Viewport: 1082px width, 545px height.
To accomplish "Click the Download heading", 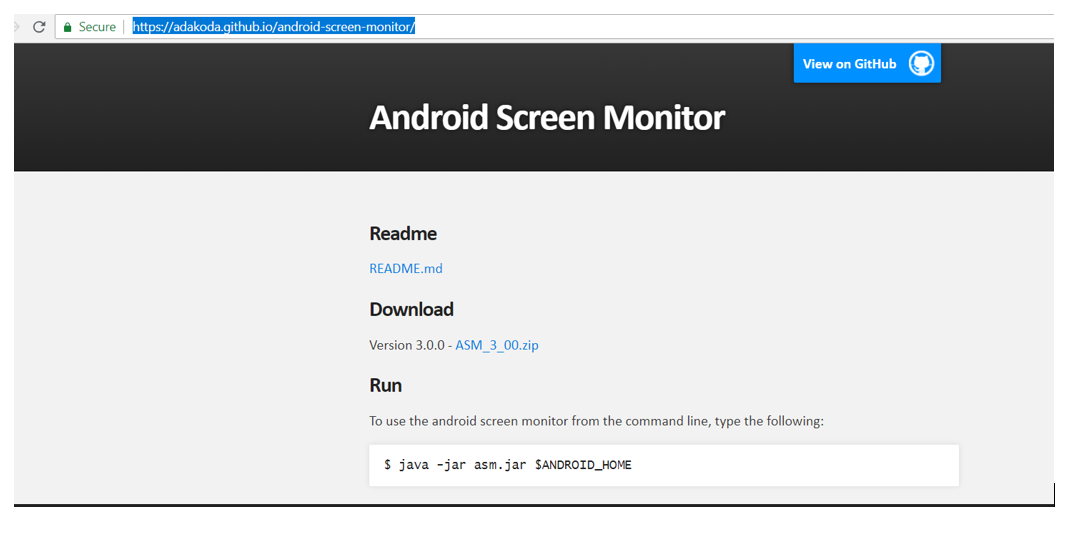I will 411,309.
